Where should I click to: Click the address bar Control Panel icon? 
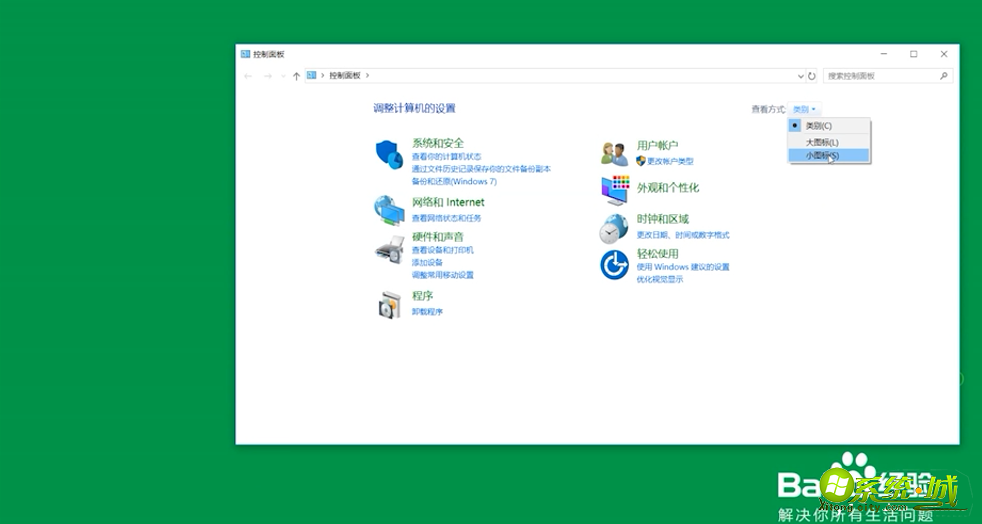pos(312,75)
